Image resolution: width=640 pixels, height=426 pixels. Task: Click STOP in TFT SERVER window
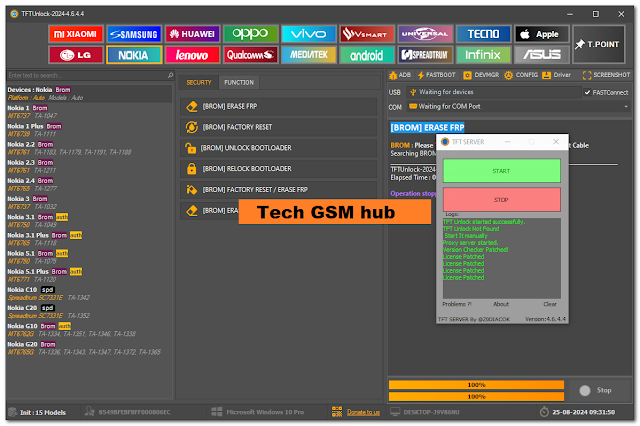point(502,200)
